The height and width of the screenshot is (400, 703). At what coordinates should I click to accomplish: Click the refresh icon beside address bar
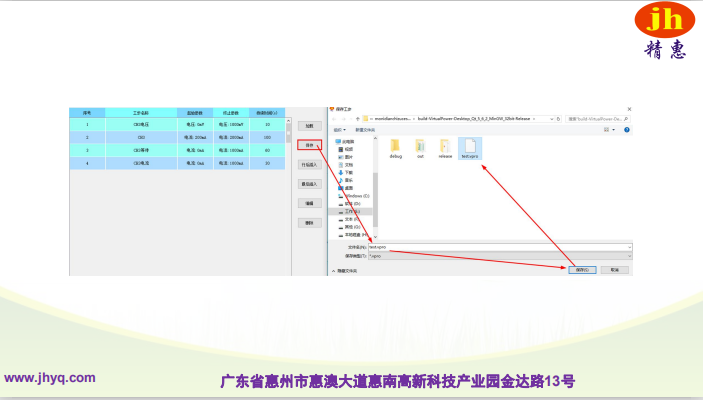pyautogui.click(x=560, y=118)
